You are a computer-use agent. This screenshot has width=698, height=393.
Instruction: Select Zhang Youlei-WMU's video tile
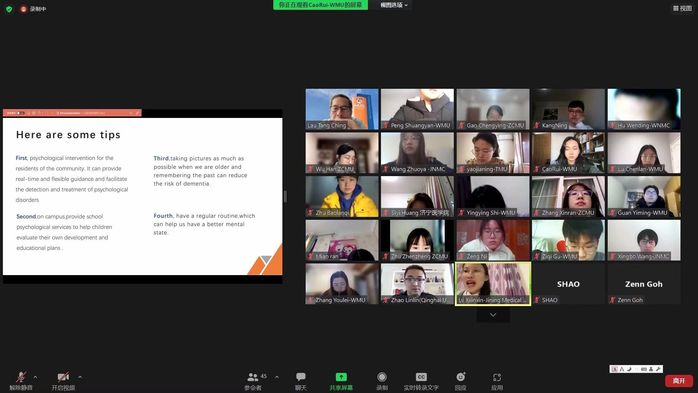(x=342, y=284)
